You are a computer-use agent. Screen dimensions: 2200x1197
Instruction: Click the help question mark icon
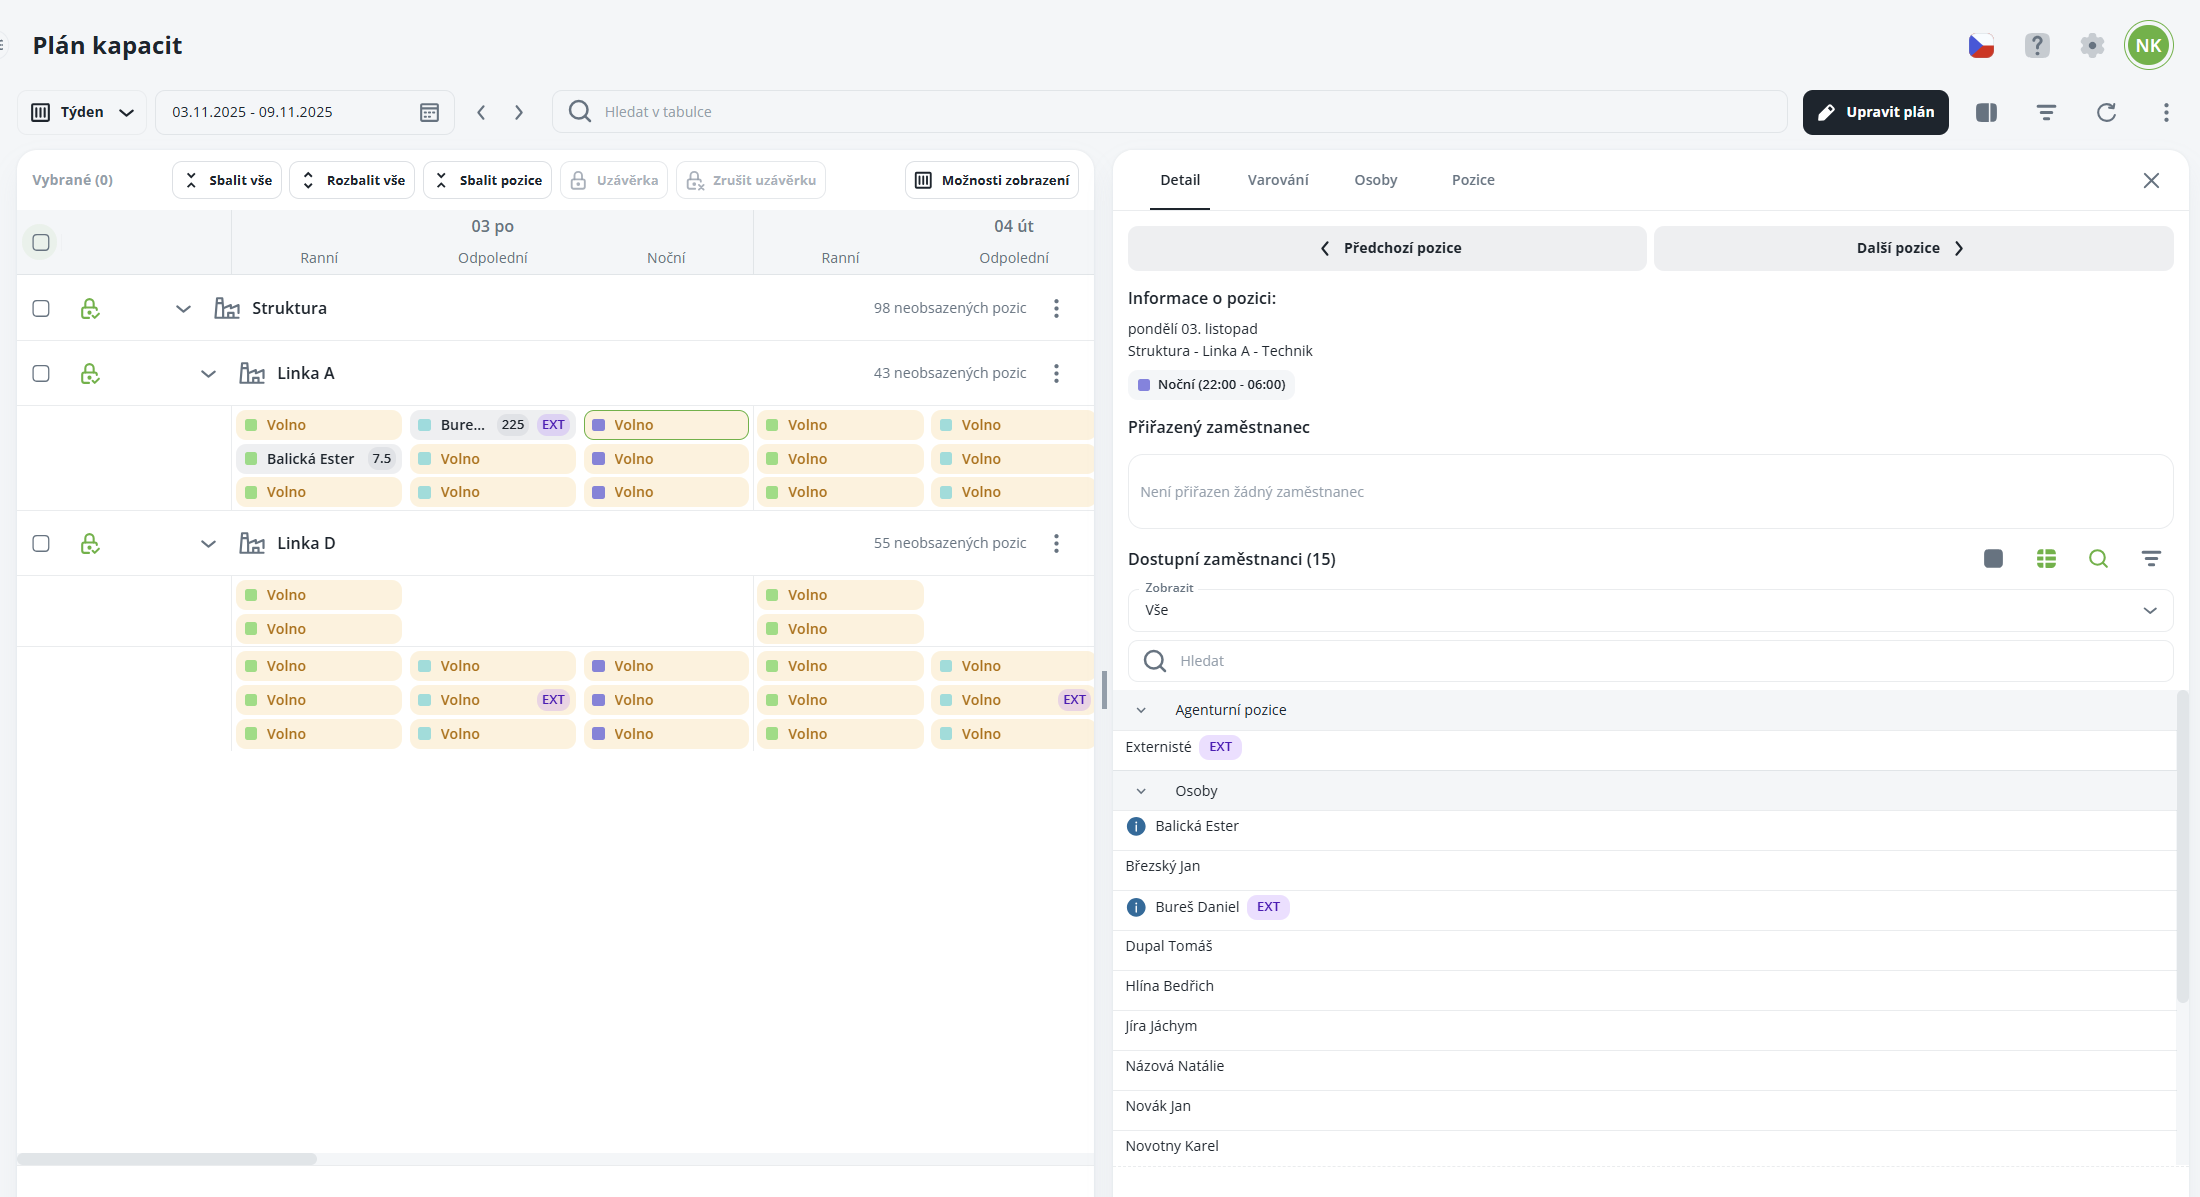point(2037,45)
